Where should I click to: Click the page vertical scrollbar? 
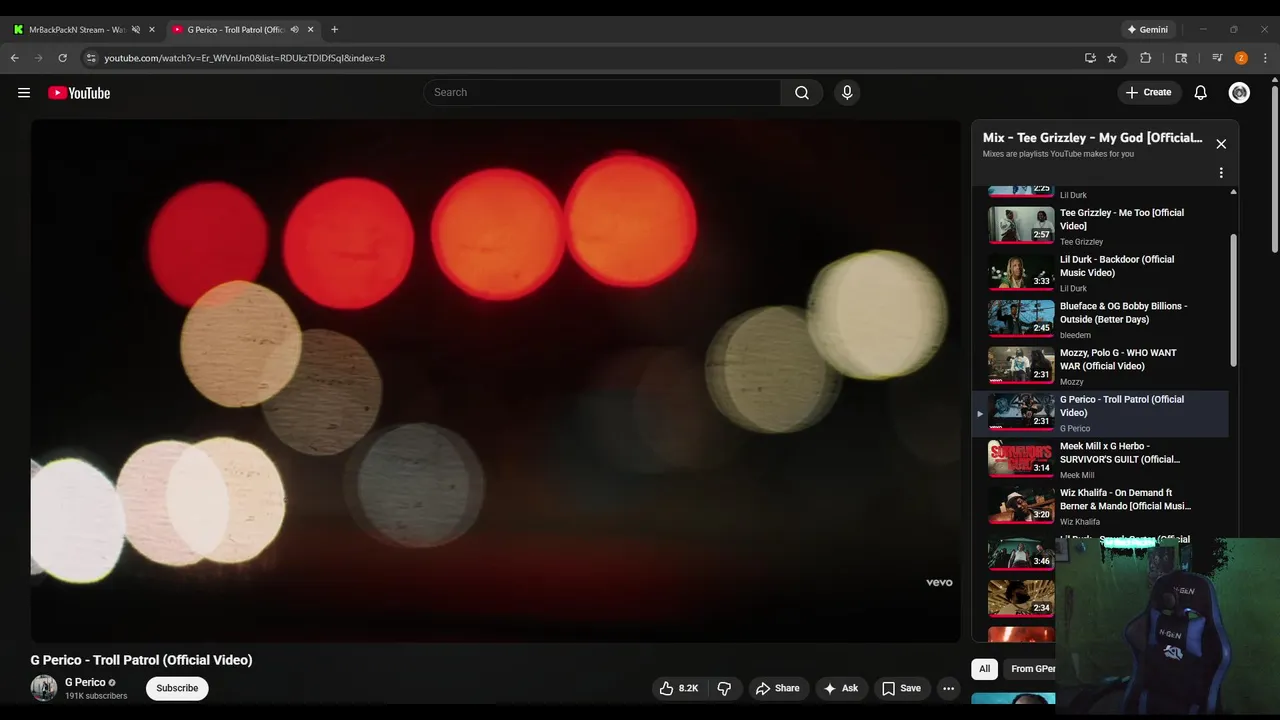click(1274, 167)
